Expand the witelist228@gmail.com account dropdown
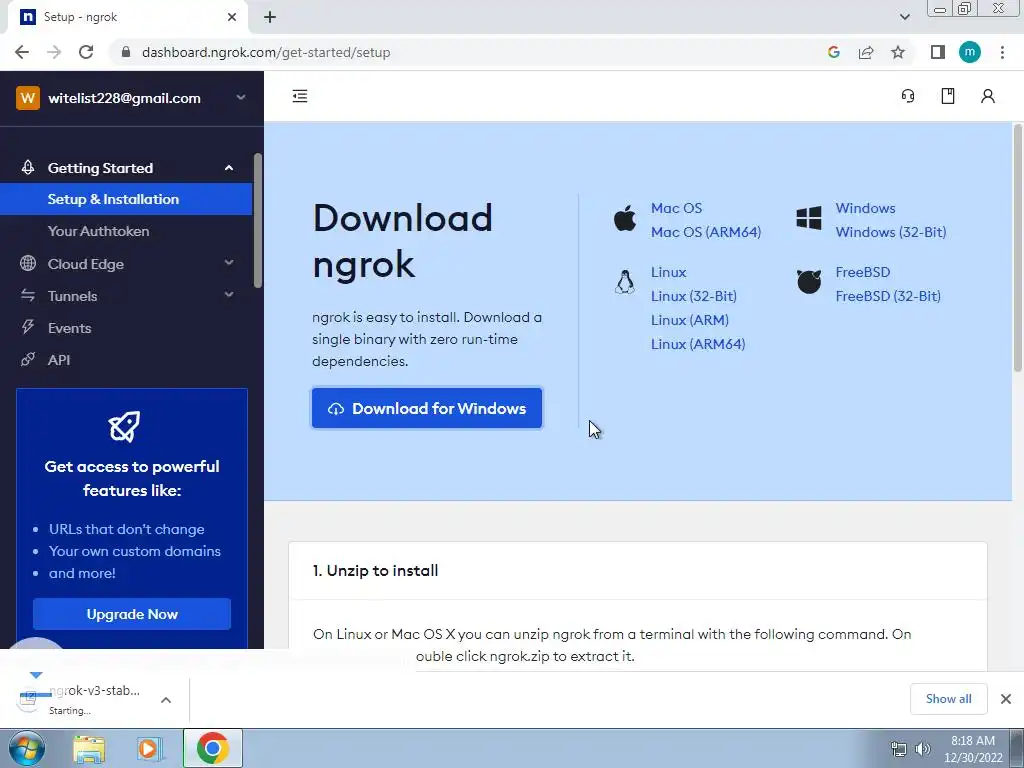 [241, 97]
